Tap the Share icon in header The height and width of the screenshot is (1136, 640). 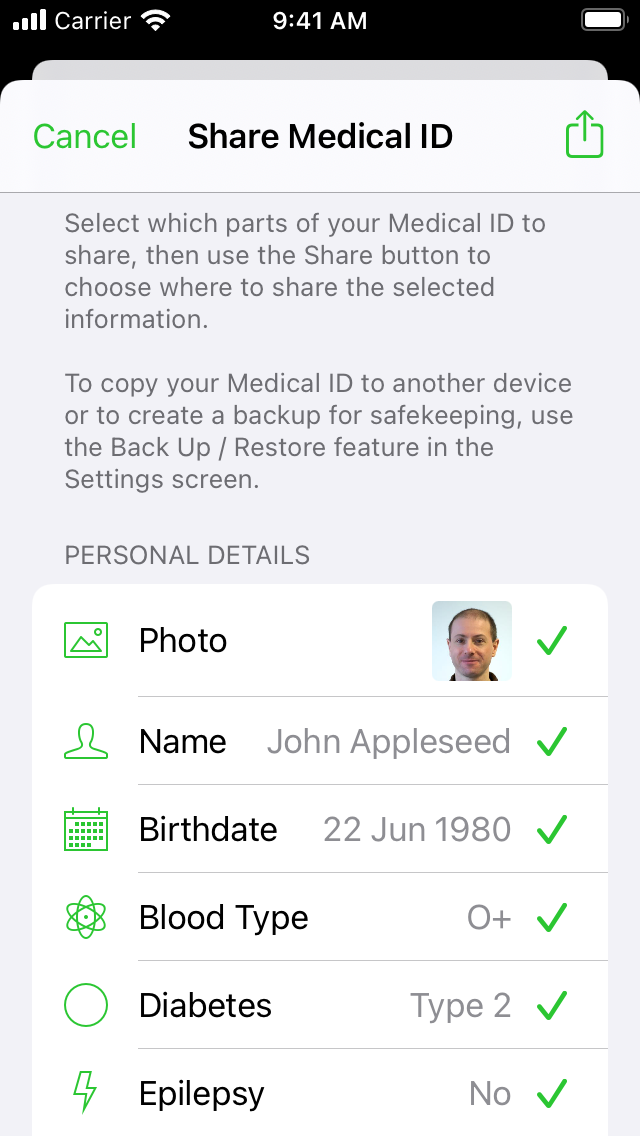(585, 134)
